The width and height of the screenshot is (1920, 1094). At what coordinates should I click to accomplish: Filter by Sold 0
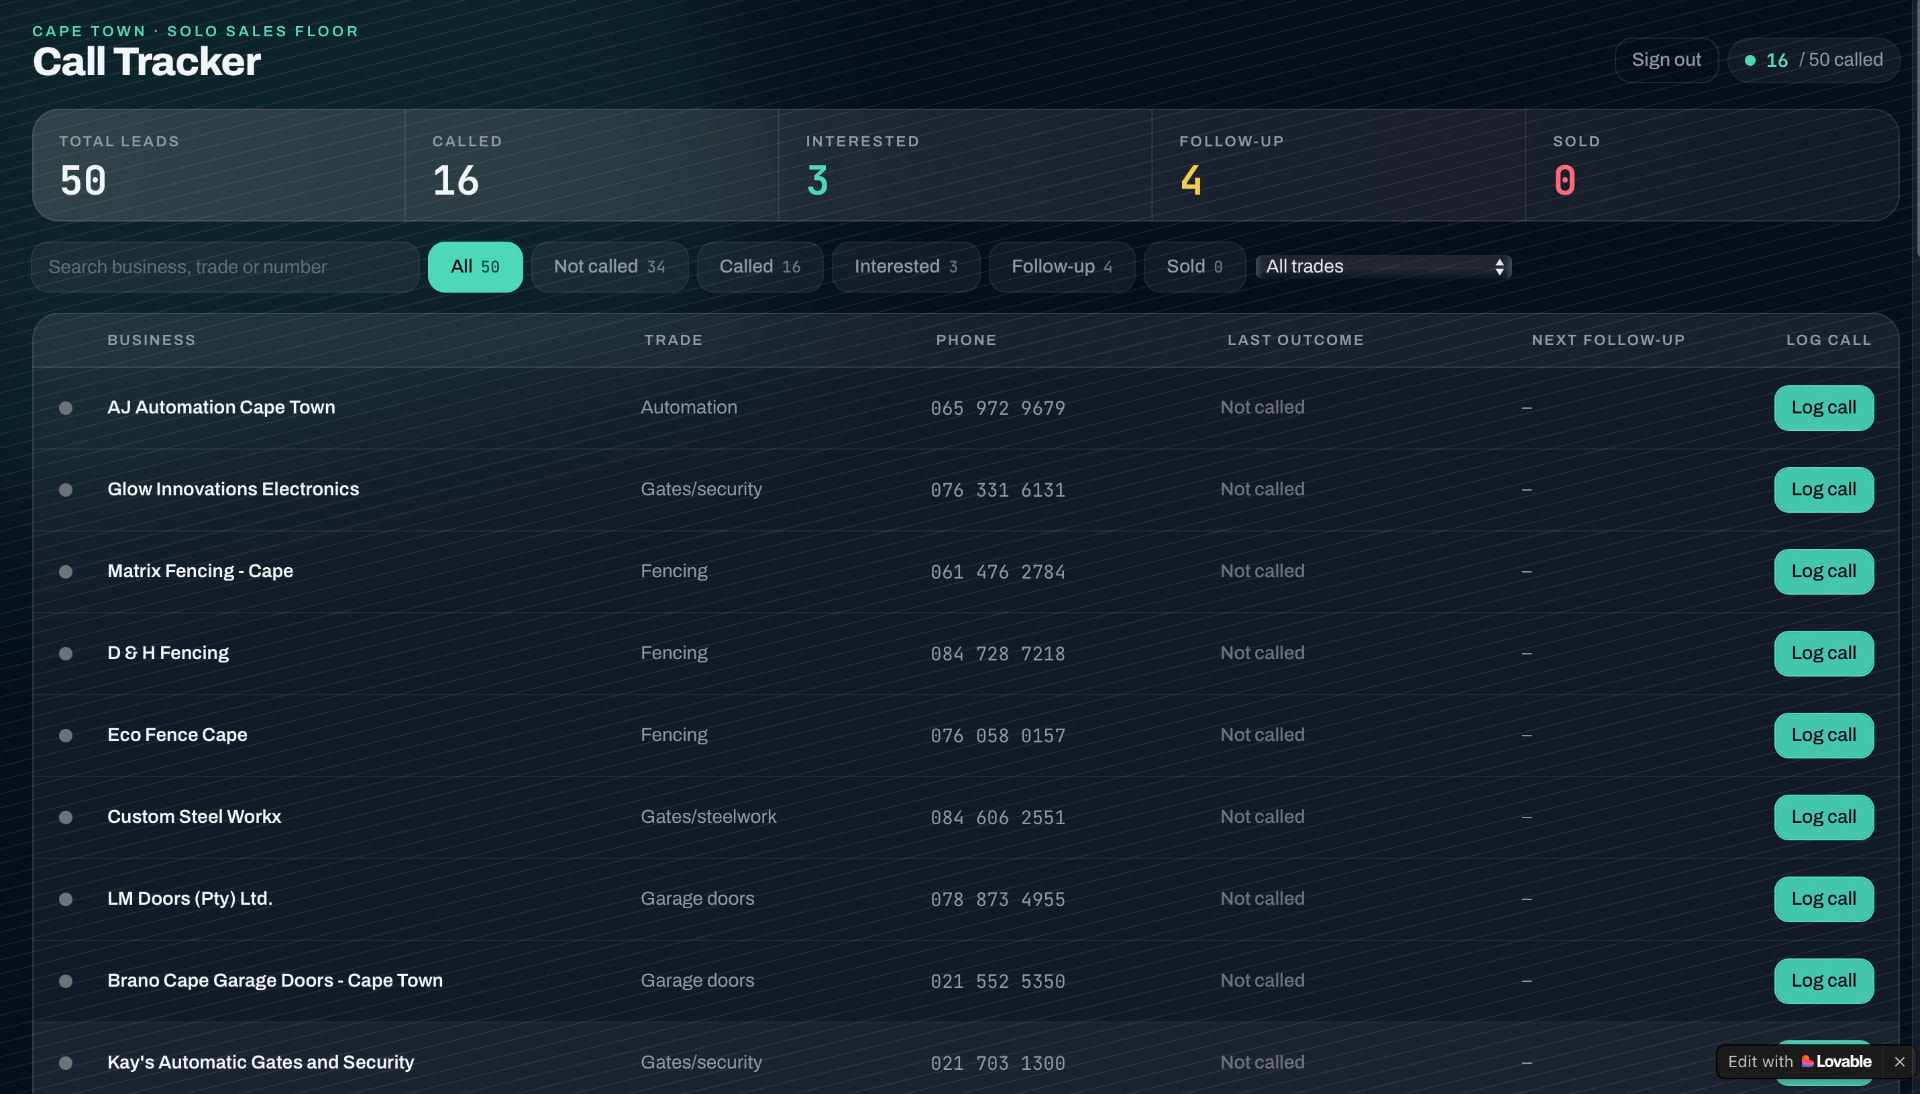[1195, 267]
